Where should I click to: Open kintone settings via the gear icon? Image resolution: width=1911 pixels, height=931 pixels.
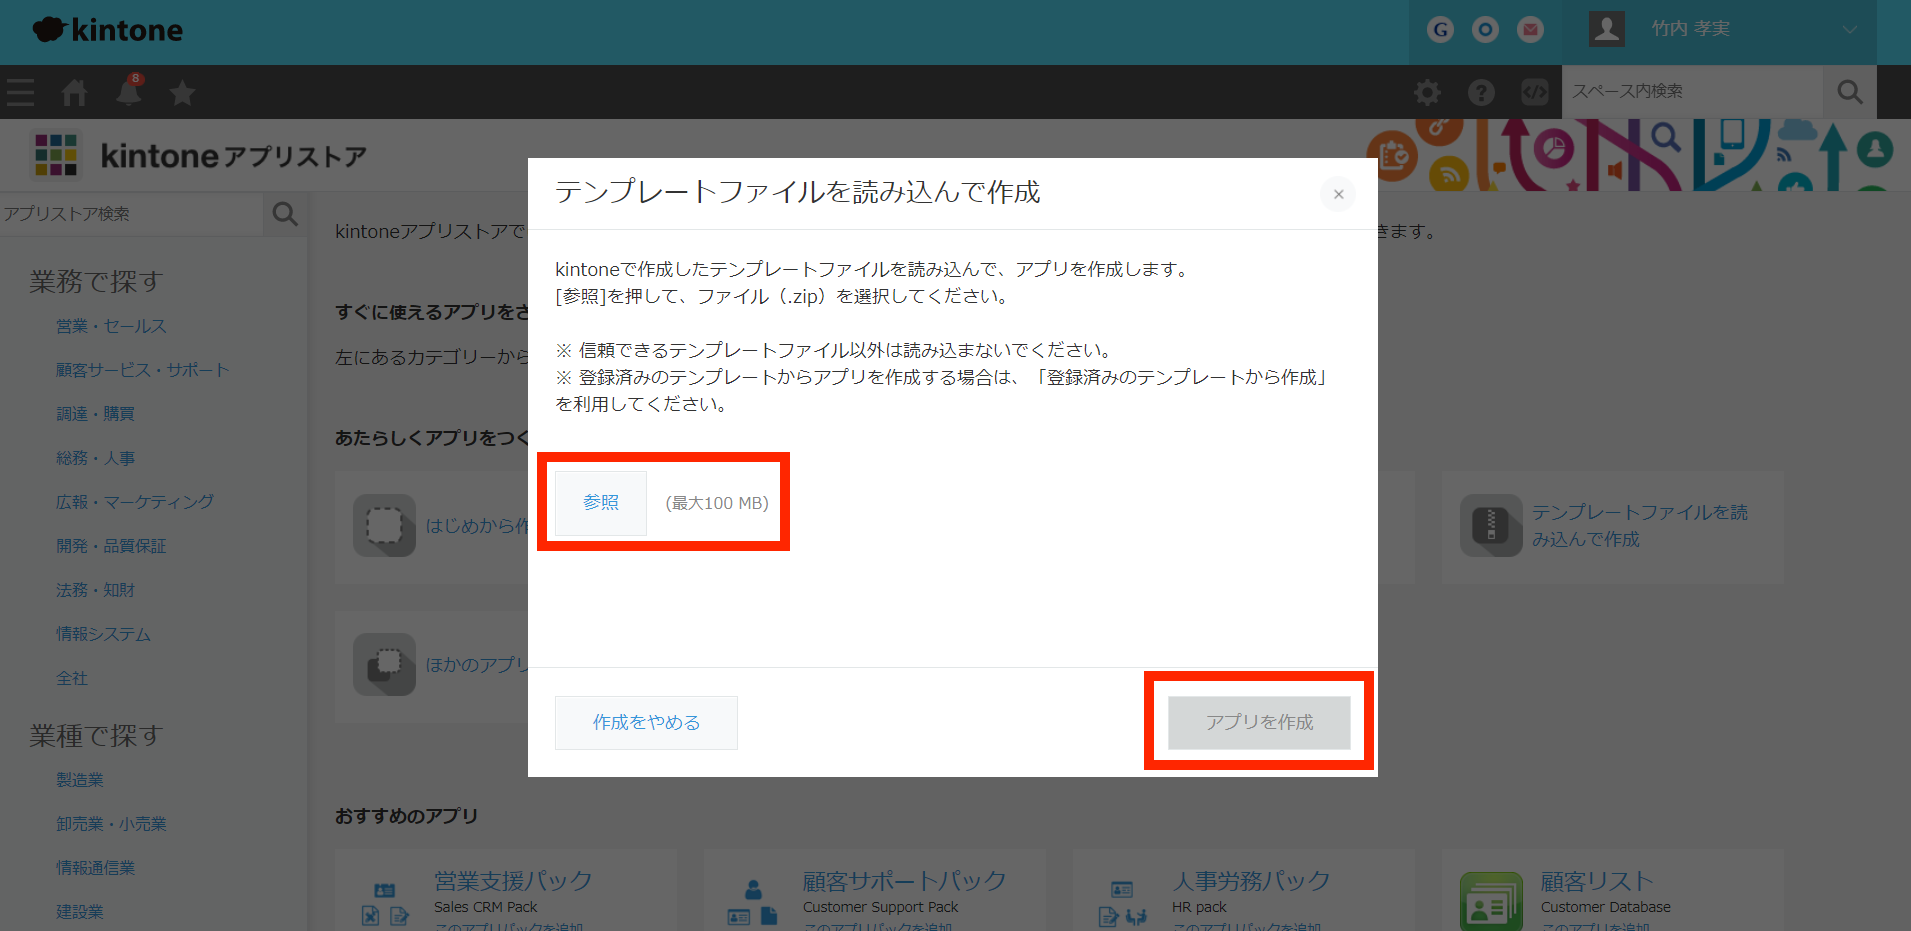tap(1427, 92)
